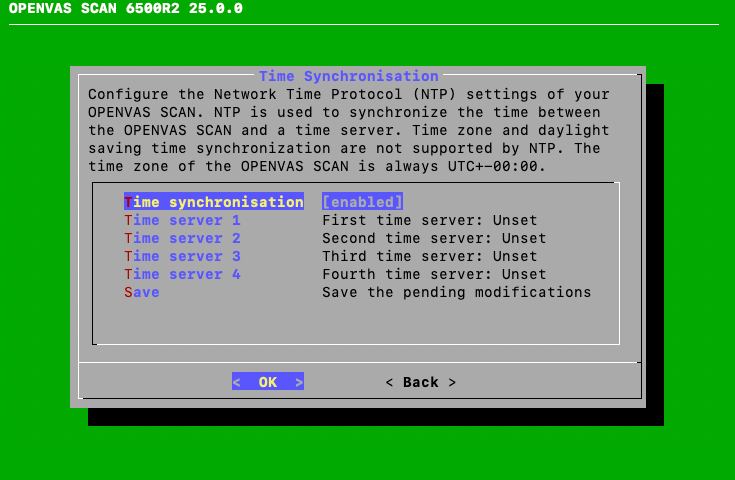
Task: Click the 'Second time server: Unset' value
Action: tap(434, 238)
